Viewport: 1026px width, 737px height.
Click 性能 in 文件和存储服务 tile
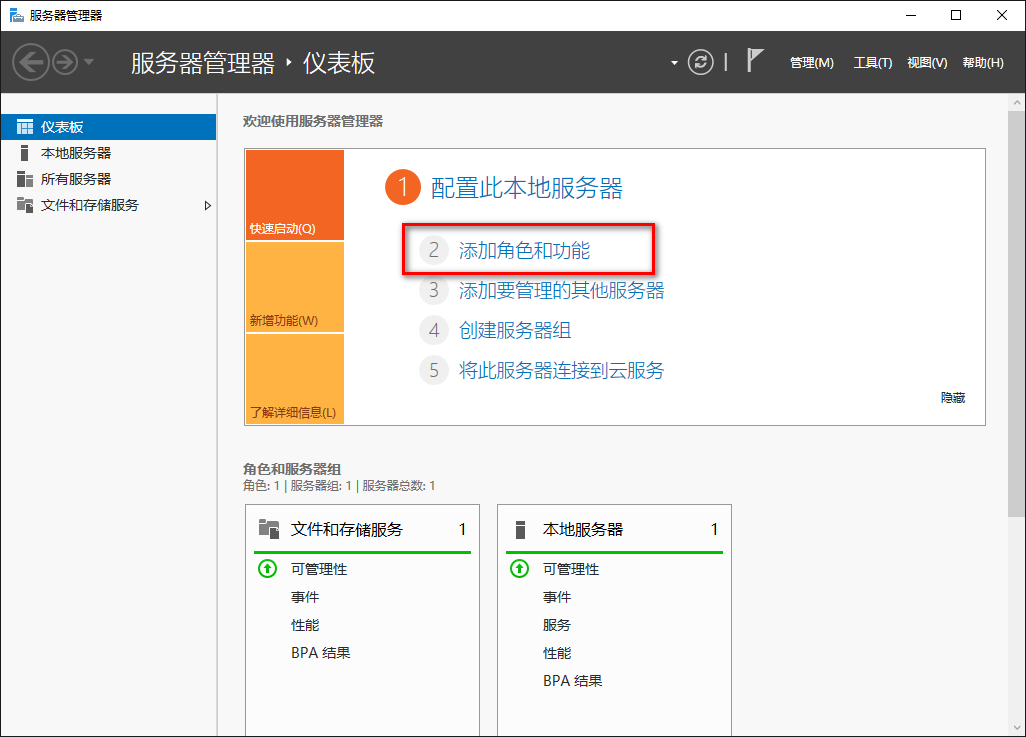pyautogui.click(x=305, y=625)
